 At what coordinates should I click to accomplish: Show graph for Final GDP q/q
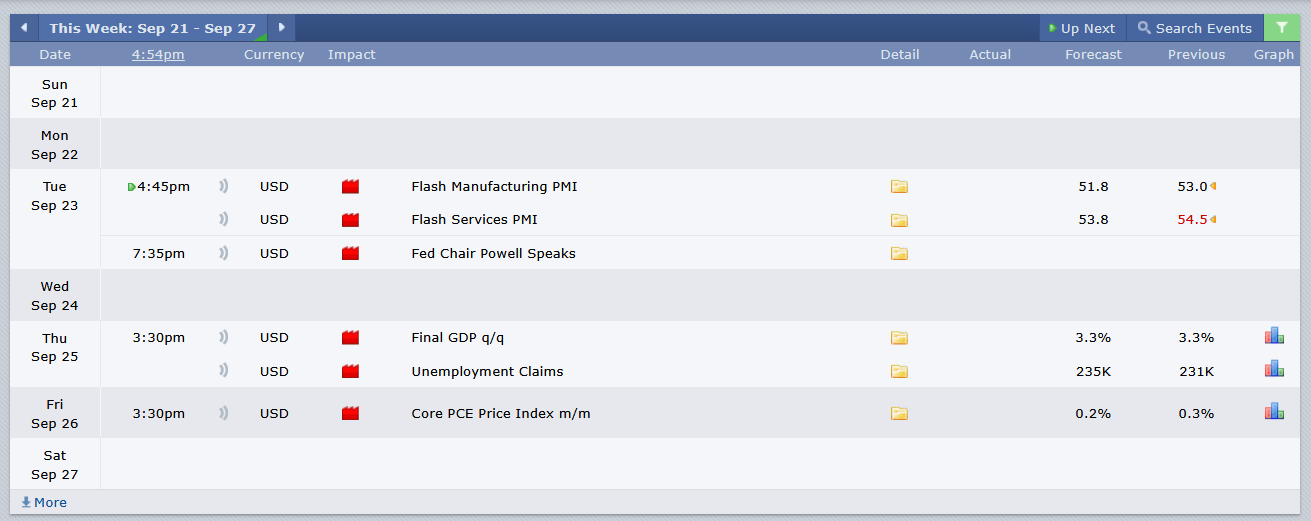tap(1273, 337)
